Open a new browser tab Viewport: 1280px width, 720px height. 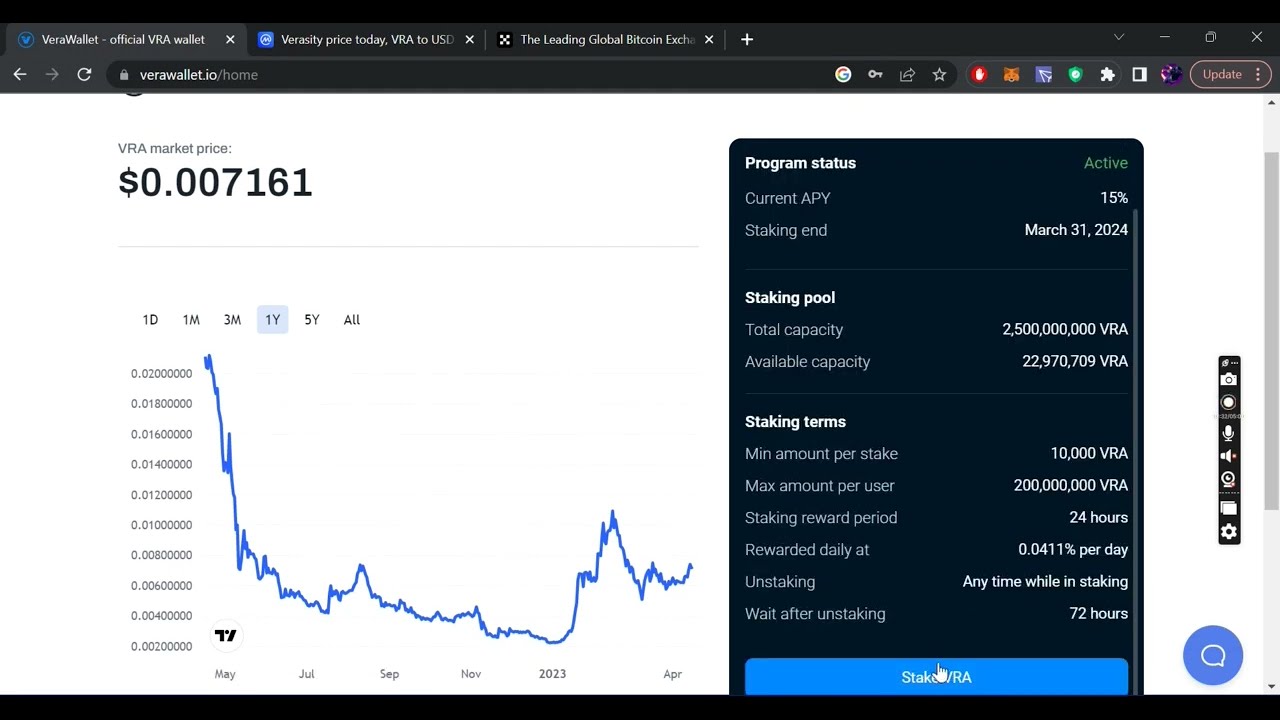747,39
